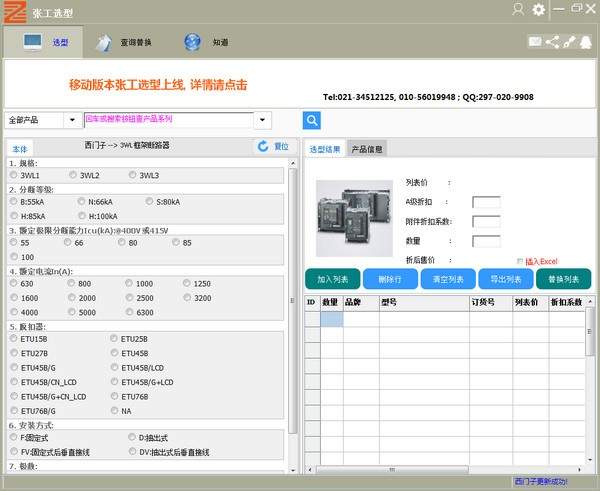Click the mail envelope icon
This screenshot has height=491, width=600.
[x=535, y=42]
